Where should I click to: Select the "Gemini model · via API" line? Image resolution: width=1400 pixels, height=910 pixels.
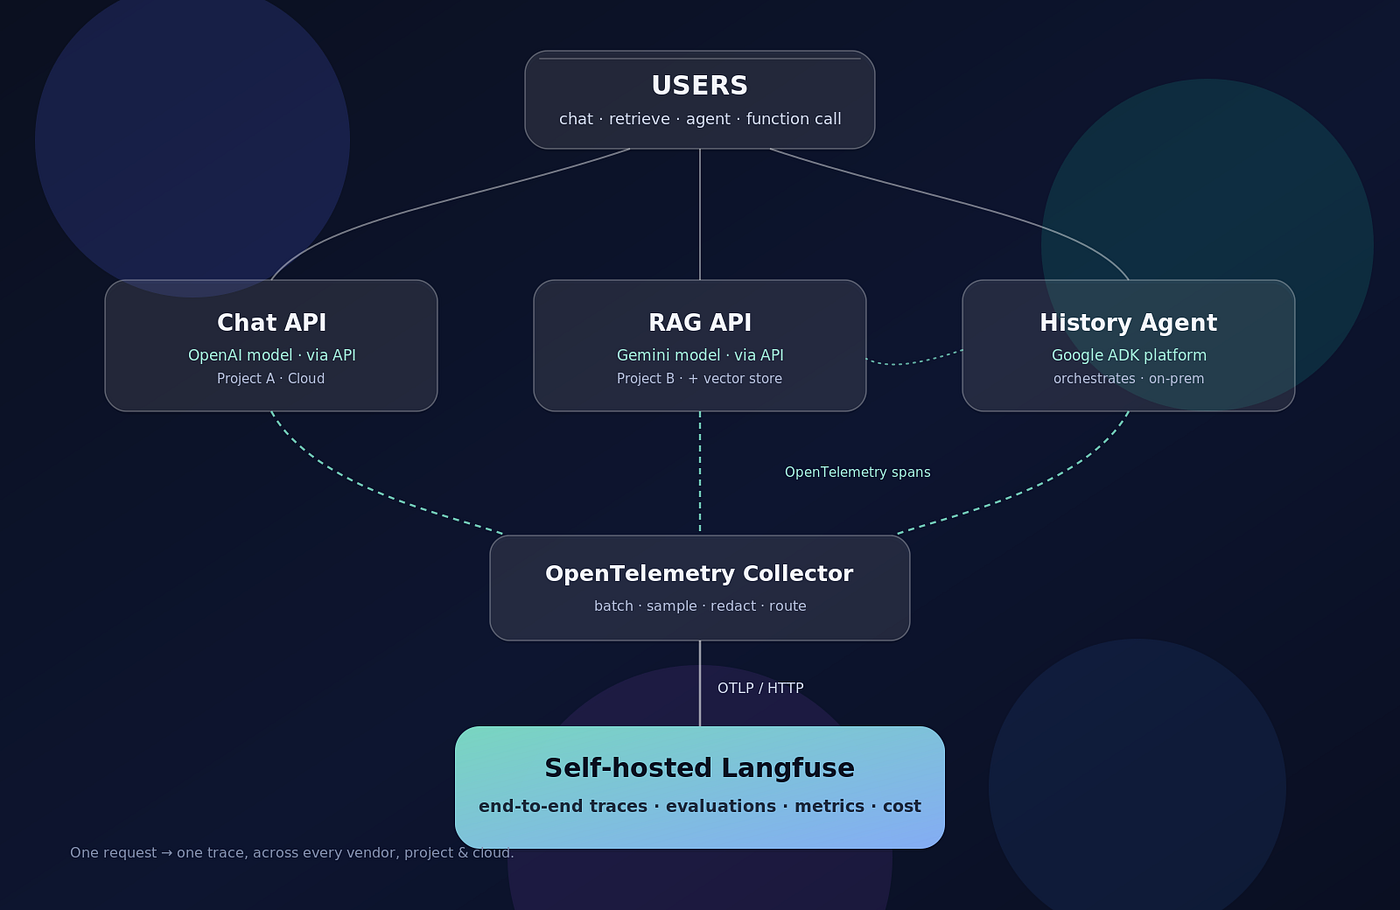(x=700, y=355)
